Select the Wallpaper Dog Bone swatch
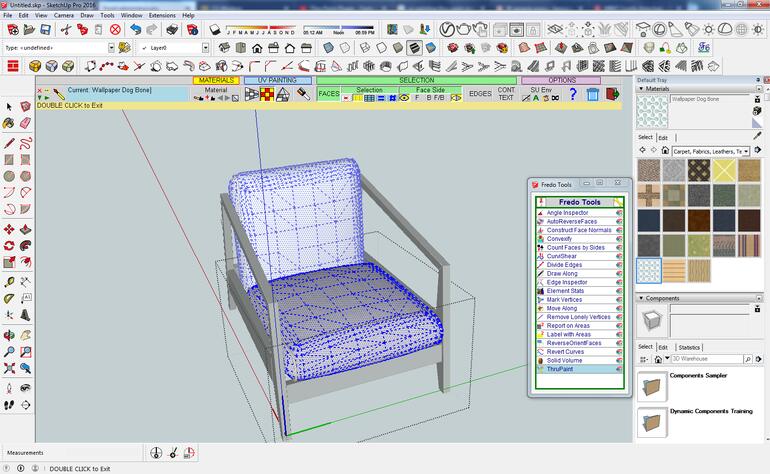The height and width of the screenshot is (474, 770). coord(649,271)
